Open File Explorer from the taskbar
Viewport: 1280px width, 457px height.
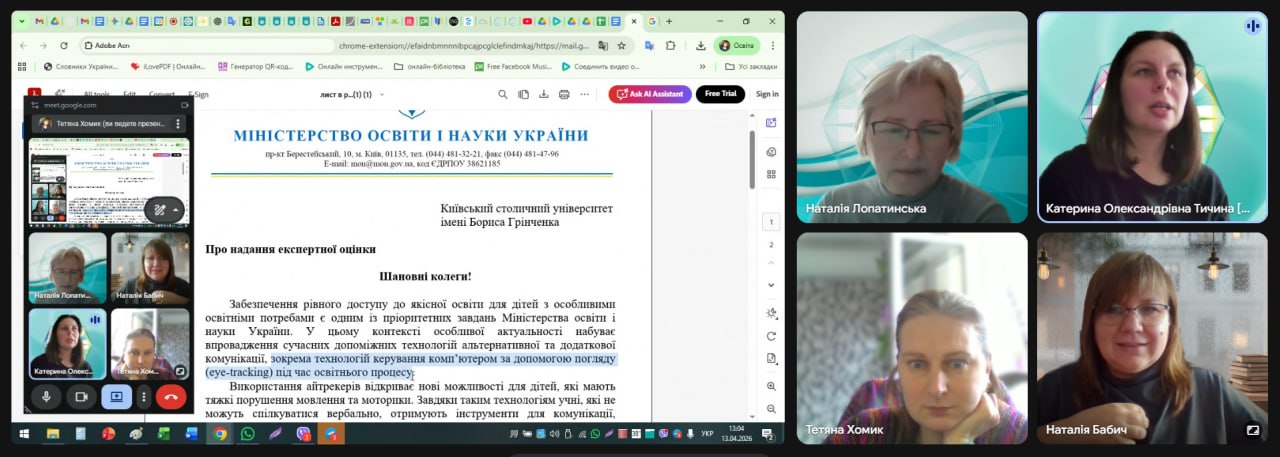coord(53,434)
